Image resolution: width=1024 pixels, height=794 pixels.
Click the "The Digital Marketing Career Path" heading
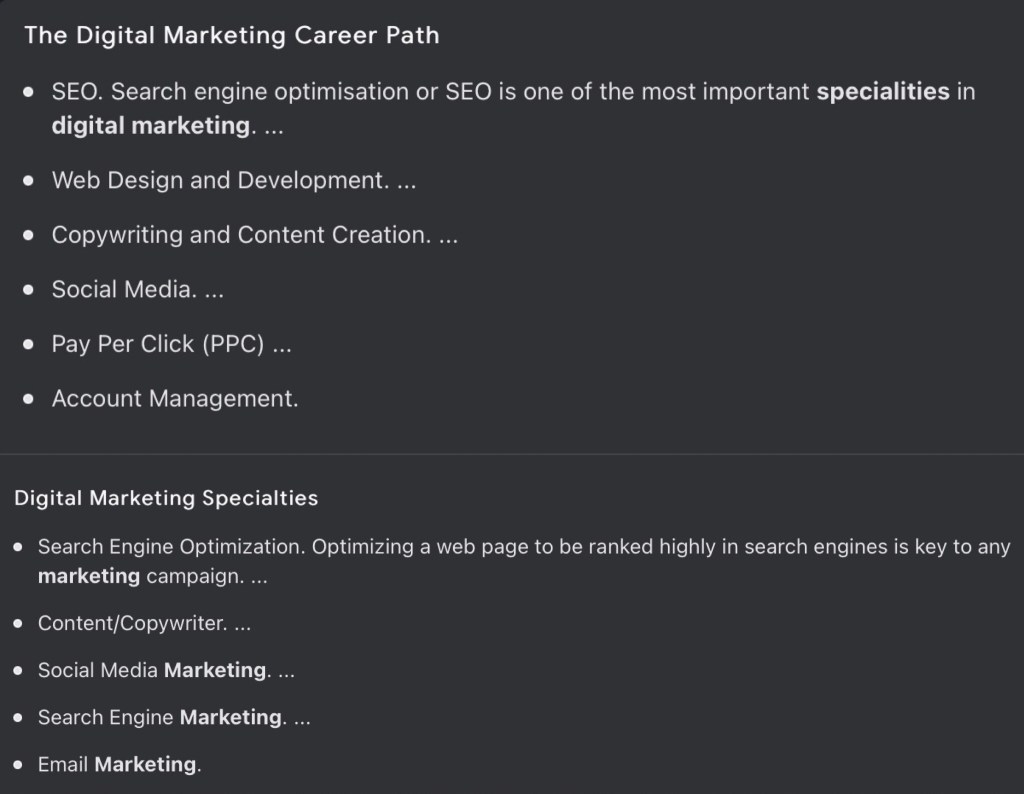pos(231,35)
